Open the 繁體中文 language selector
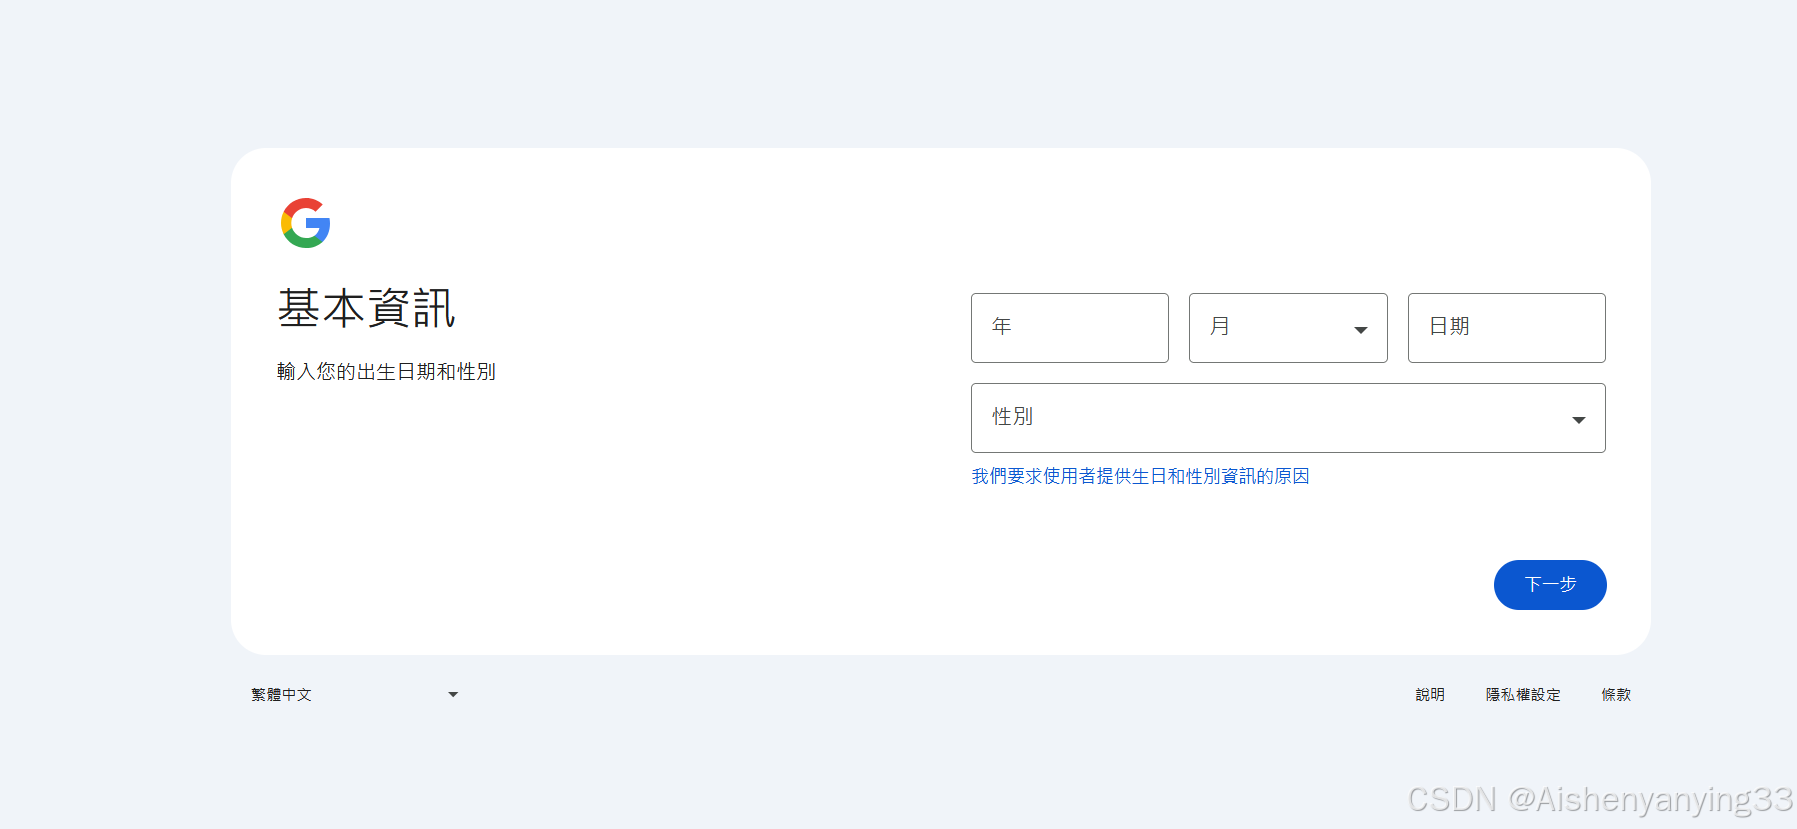Screen dimensions: 1797x829 [x=354, y=694]
